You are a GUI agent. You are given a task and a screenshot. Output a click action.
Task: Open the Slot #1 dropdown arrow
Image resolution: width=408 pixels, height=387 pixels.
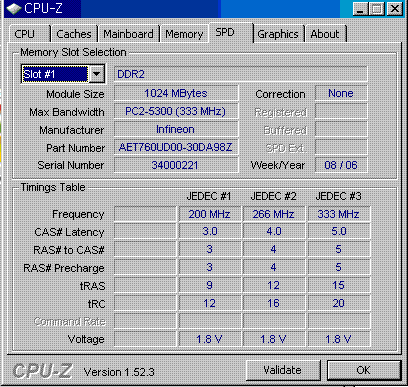pyautogui.click(x=97, y=74)
